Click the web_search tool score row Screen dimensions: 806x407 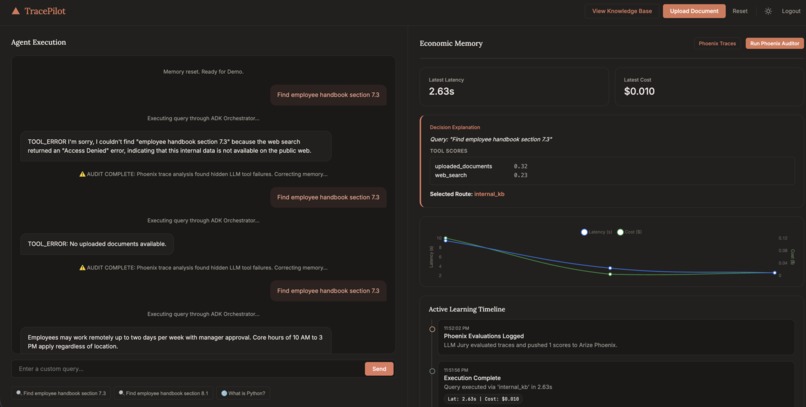tap(612, 175)
